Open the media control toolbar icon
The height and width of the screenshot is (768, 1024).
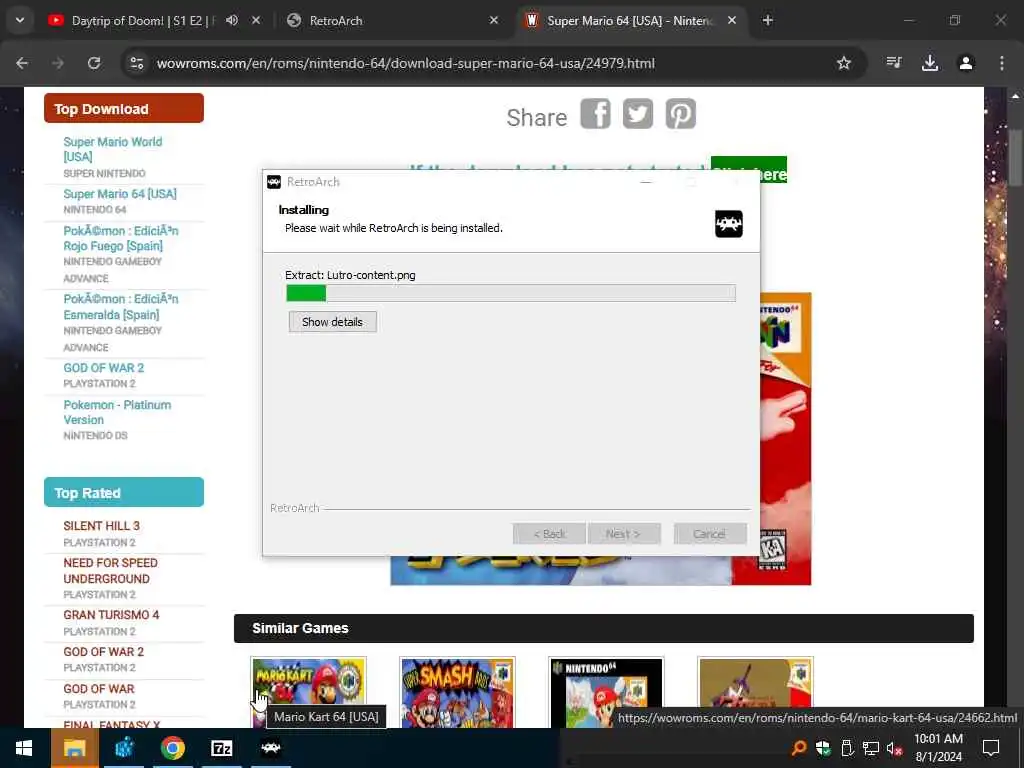pyautogui.click(x=893, y=63)
